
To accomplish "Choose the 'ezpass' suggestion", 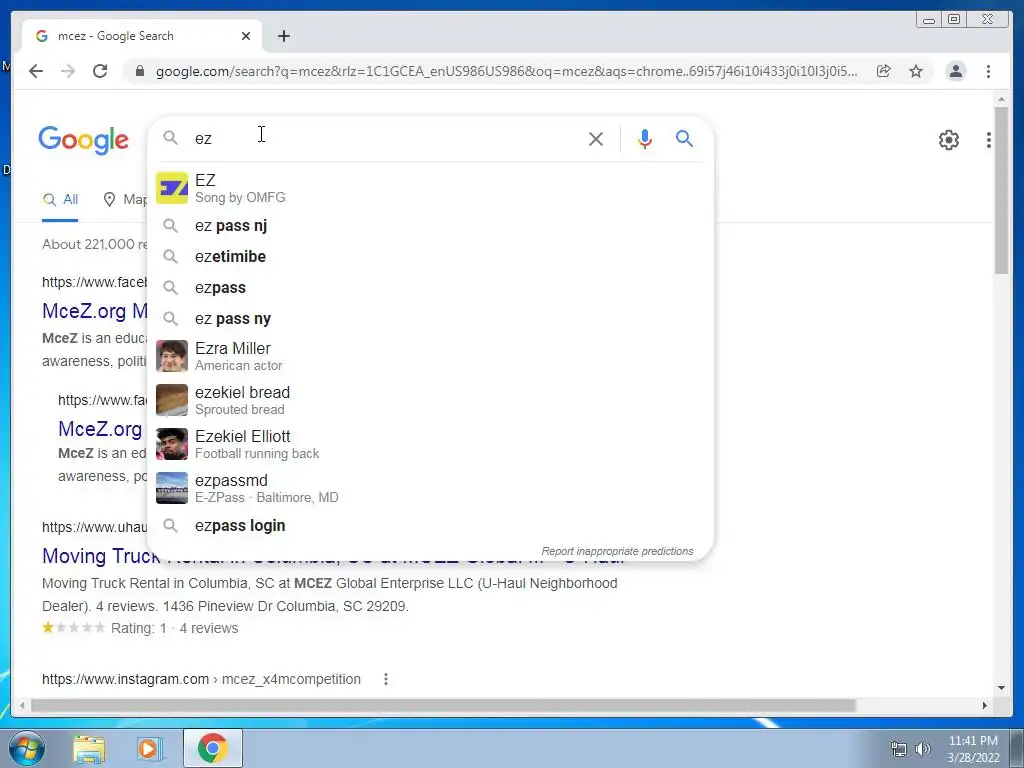I will pos(430,288).
